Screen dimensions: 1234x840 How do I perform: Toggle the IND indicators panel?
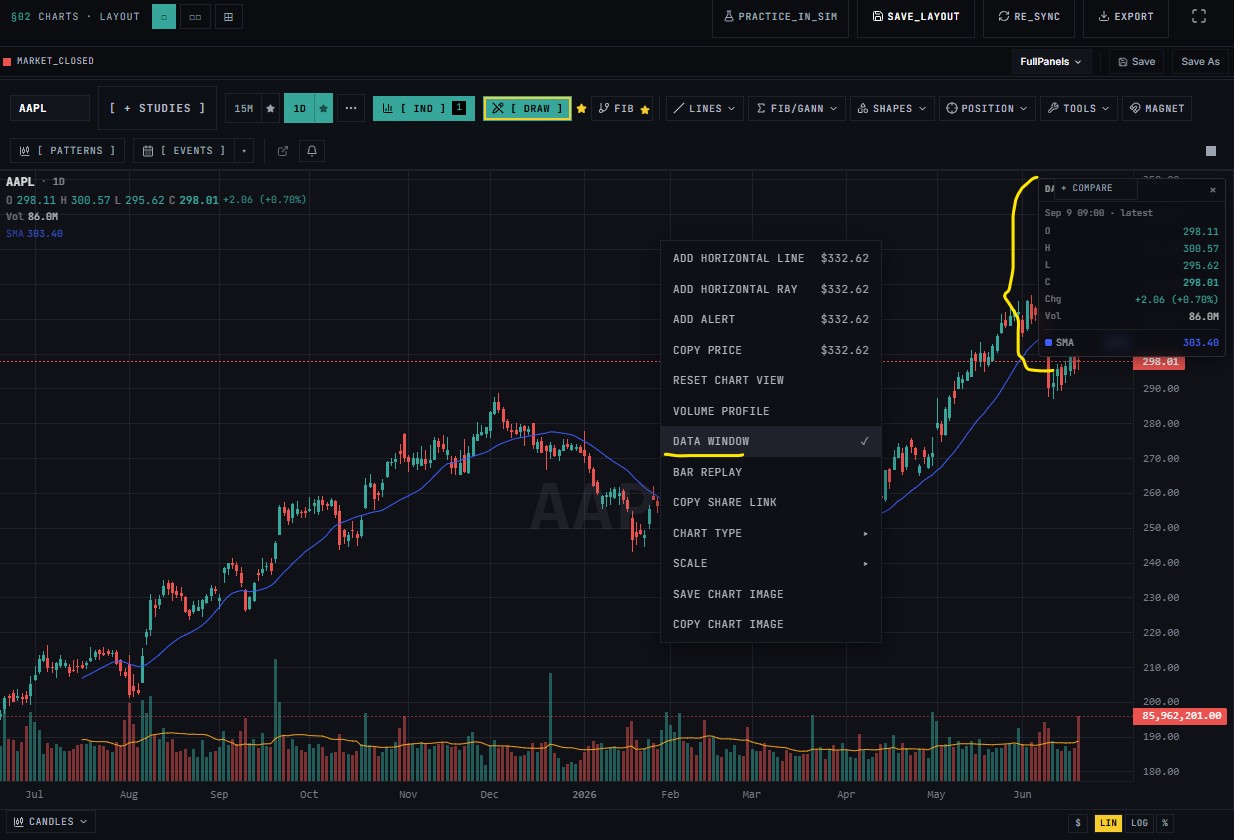pyautogui.click(x=425, y=108)
